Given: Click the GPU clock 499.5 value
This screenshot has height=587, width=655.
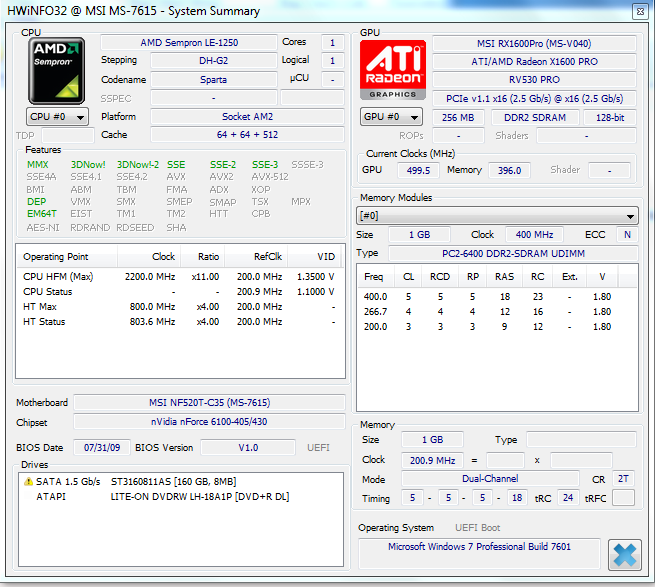Looking at the screenshot, I should tap(418, 170).
